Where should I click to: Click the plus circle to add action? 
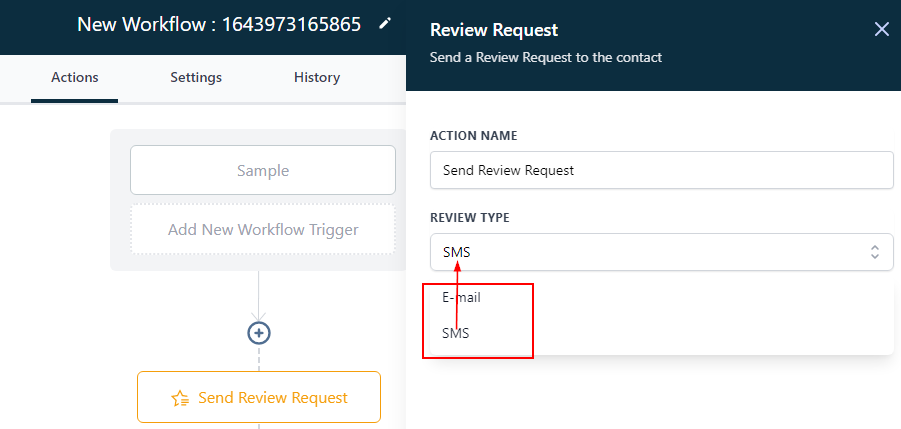pos(259,332)
